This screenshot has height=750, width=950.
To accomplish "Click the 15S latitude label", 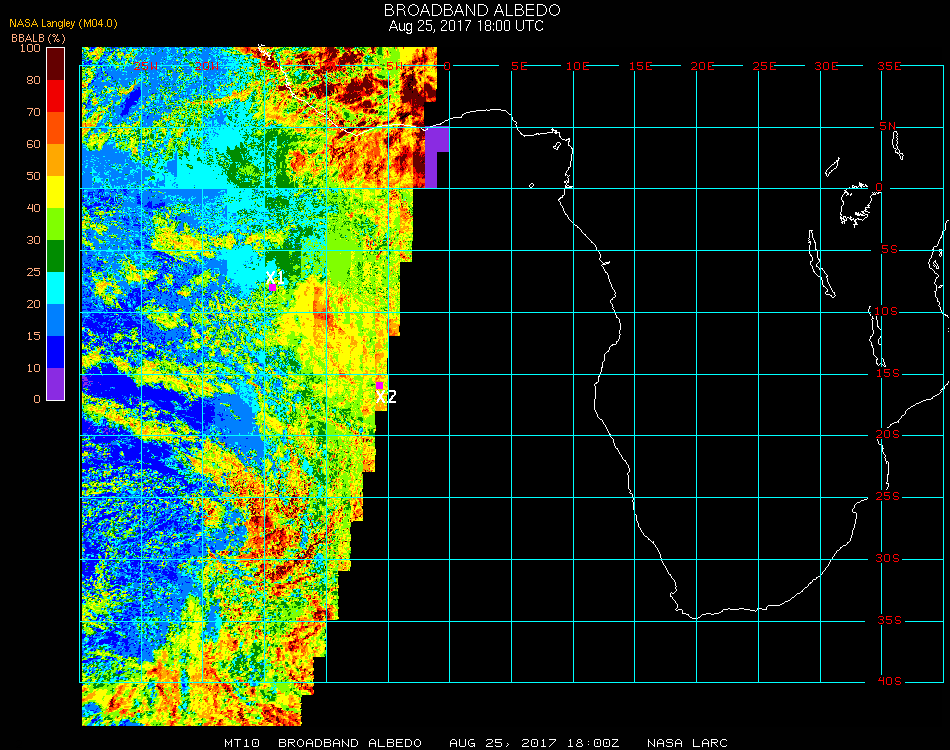I will [889, 373].
